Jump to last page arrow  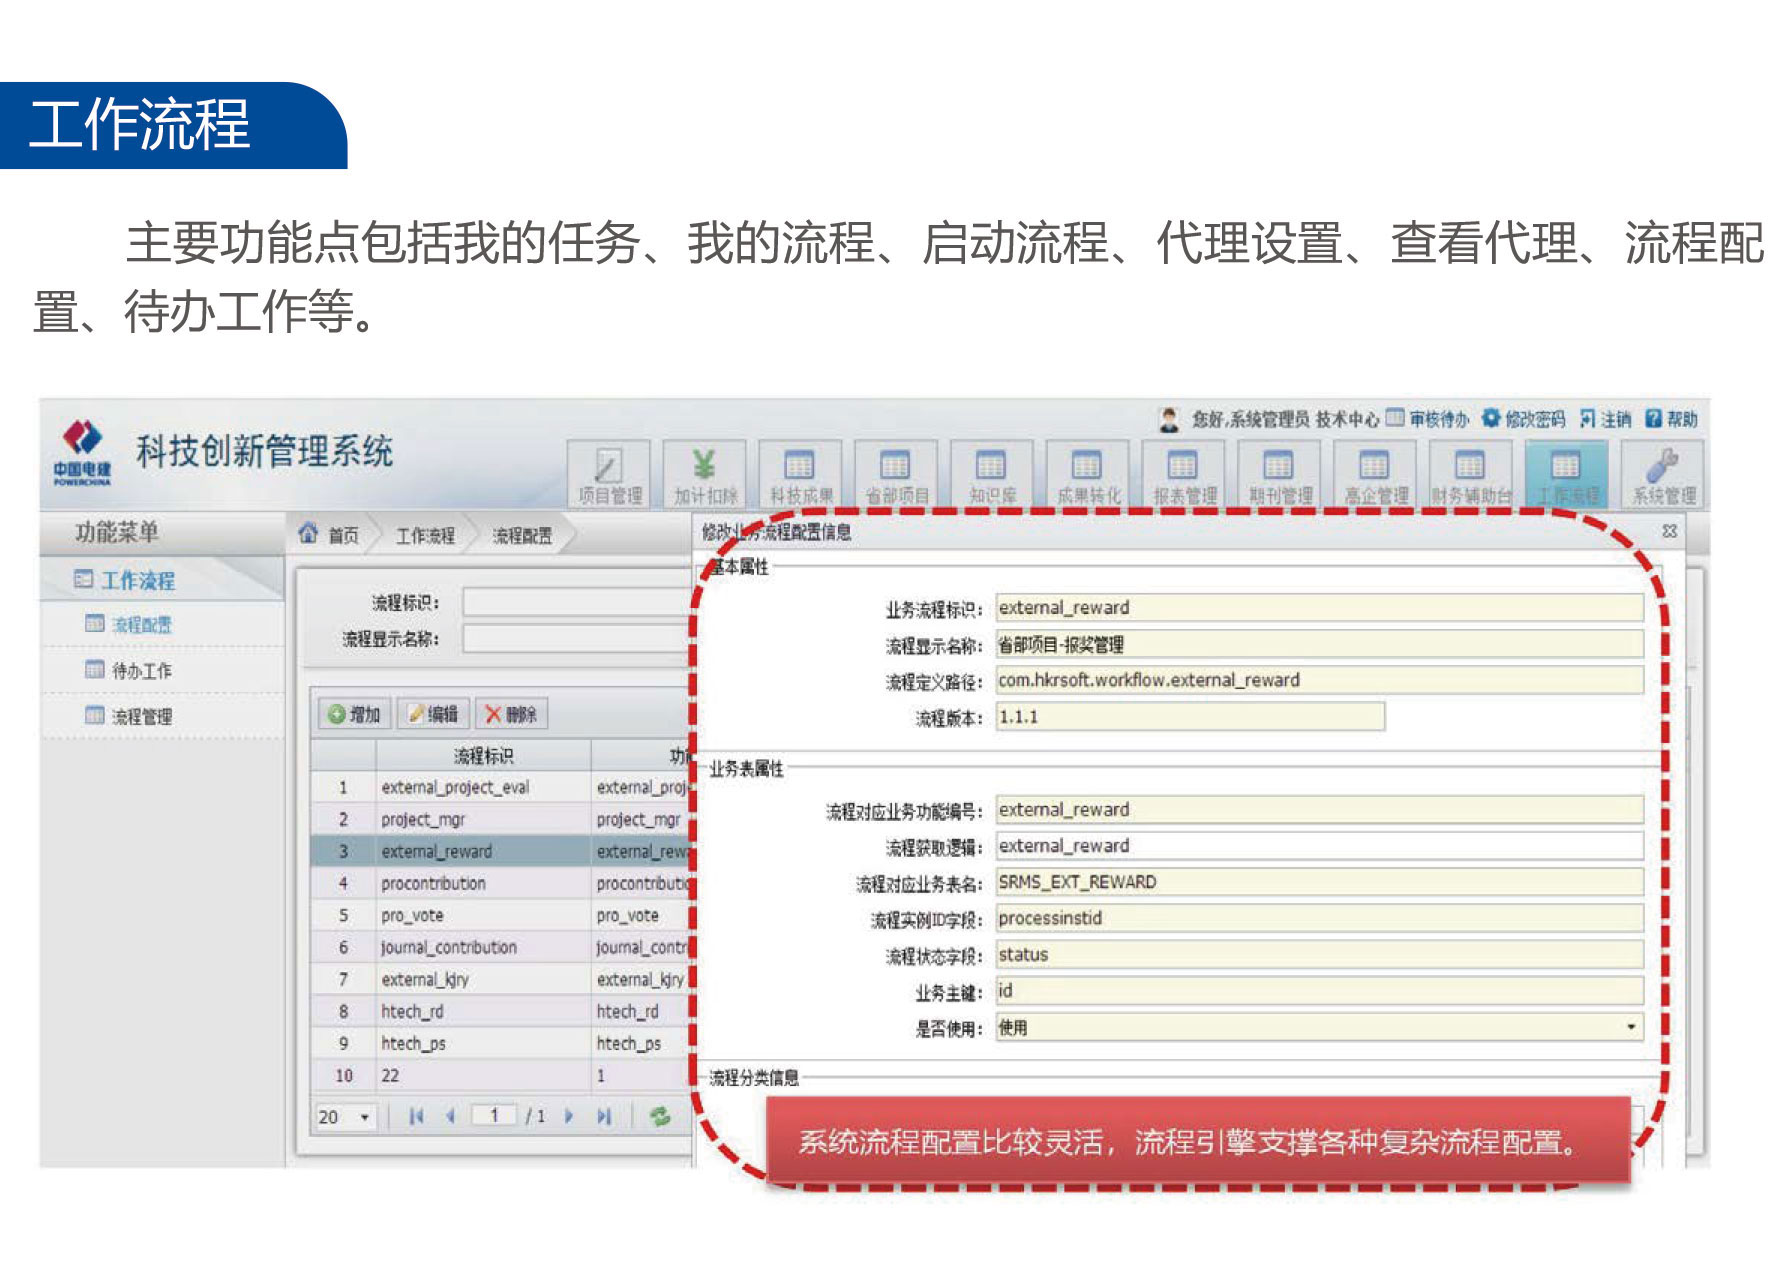click(x=604, y=1116)
